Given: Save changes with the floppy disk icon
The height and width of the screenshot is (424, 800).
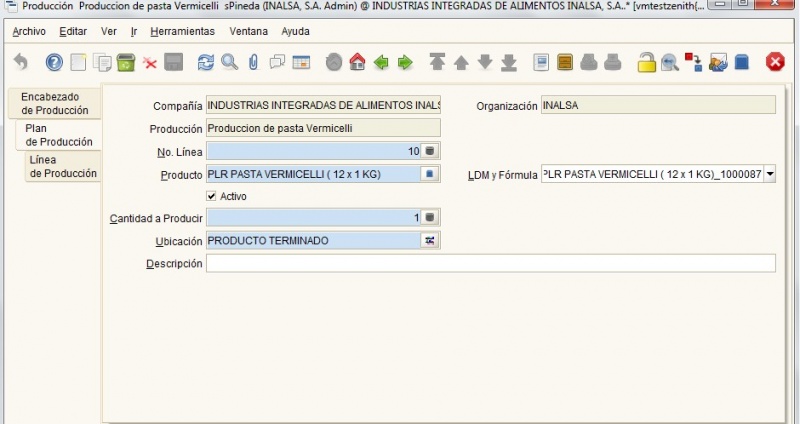Looking at the screenshot, I should tap(173, 62).
